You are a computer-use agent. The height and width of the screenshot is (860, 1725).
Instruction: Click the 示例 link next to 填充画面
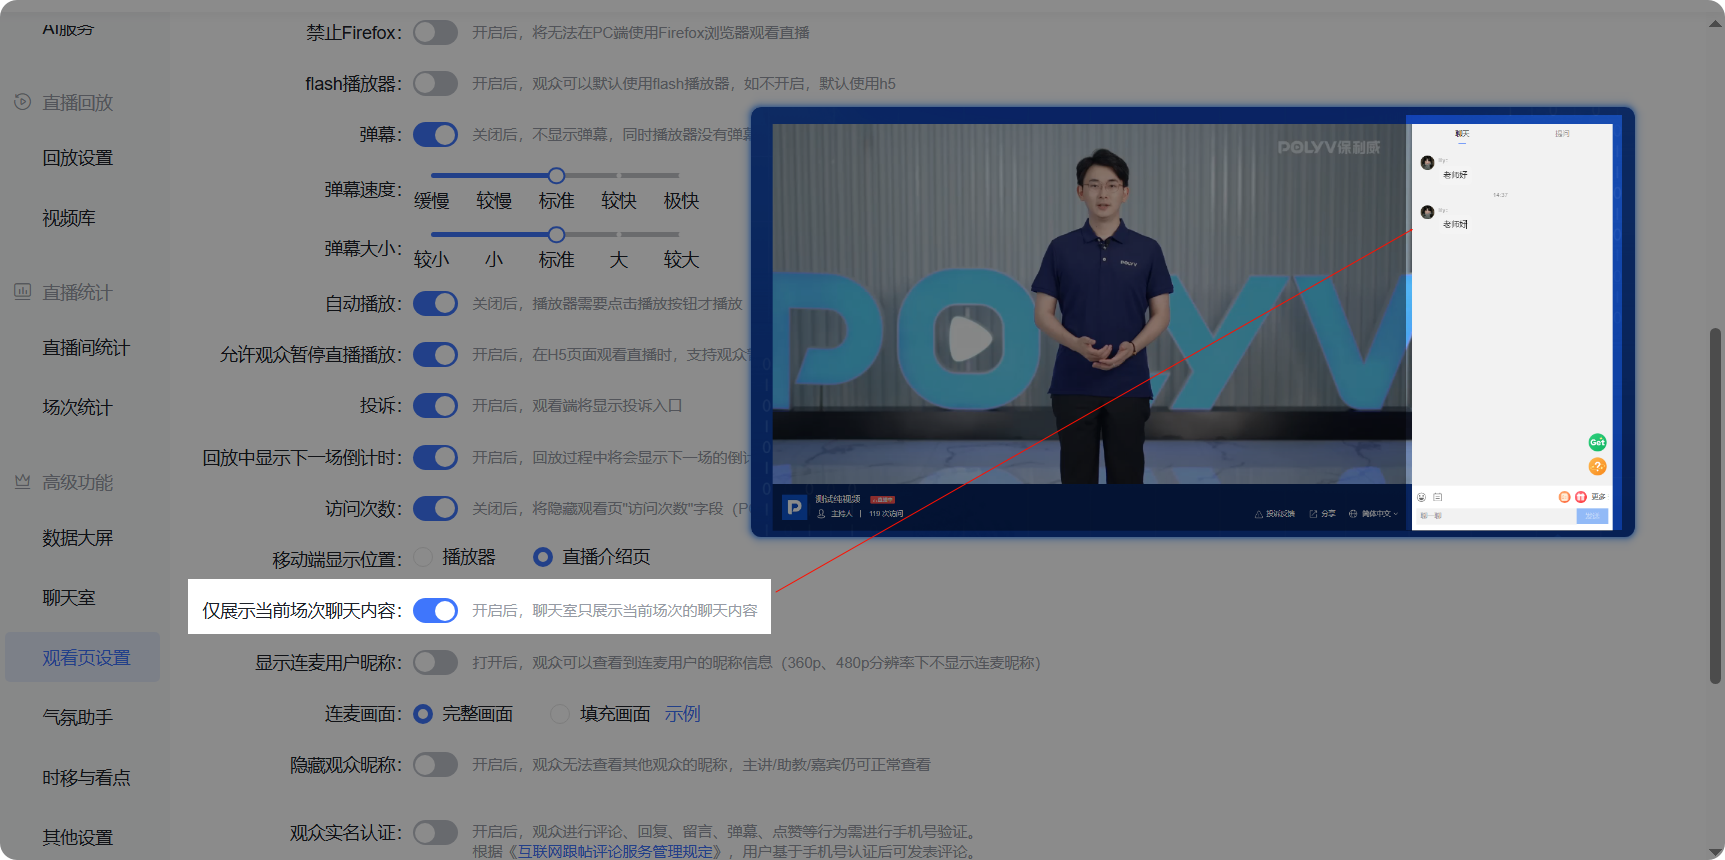[683, 714]
